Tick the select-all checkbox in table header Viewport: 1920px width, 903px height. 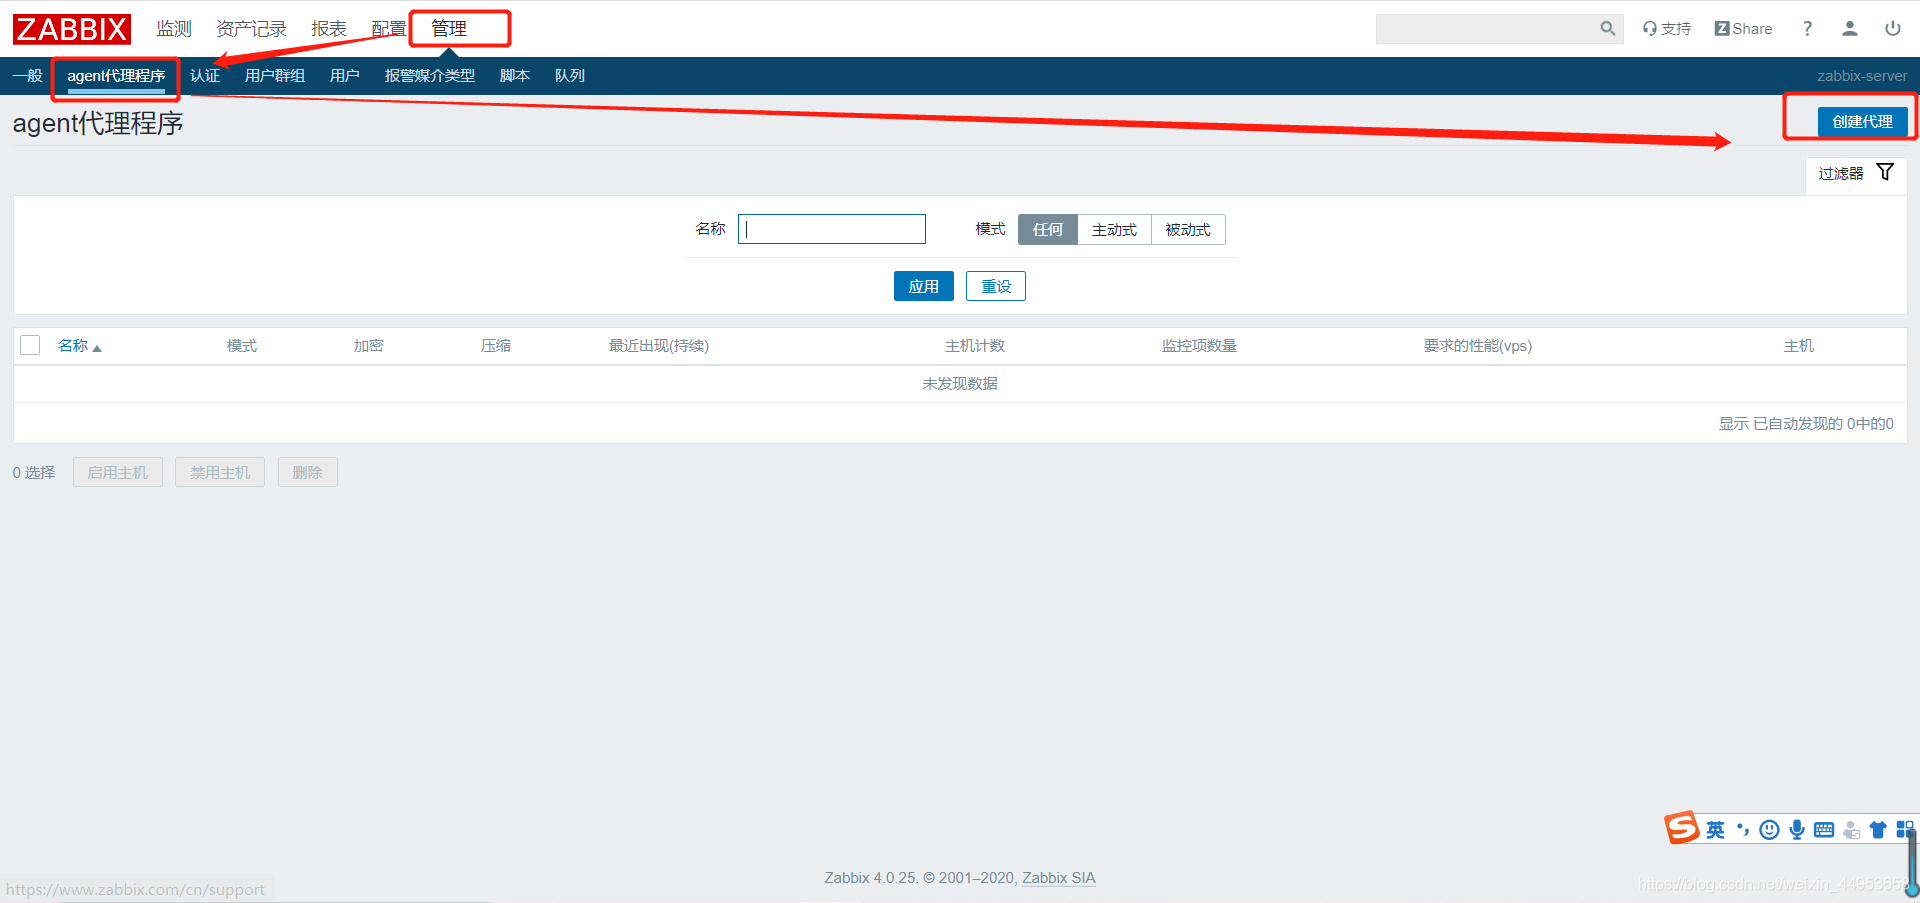point(30,345)
